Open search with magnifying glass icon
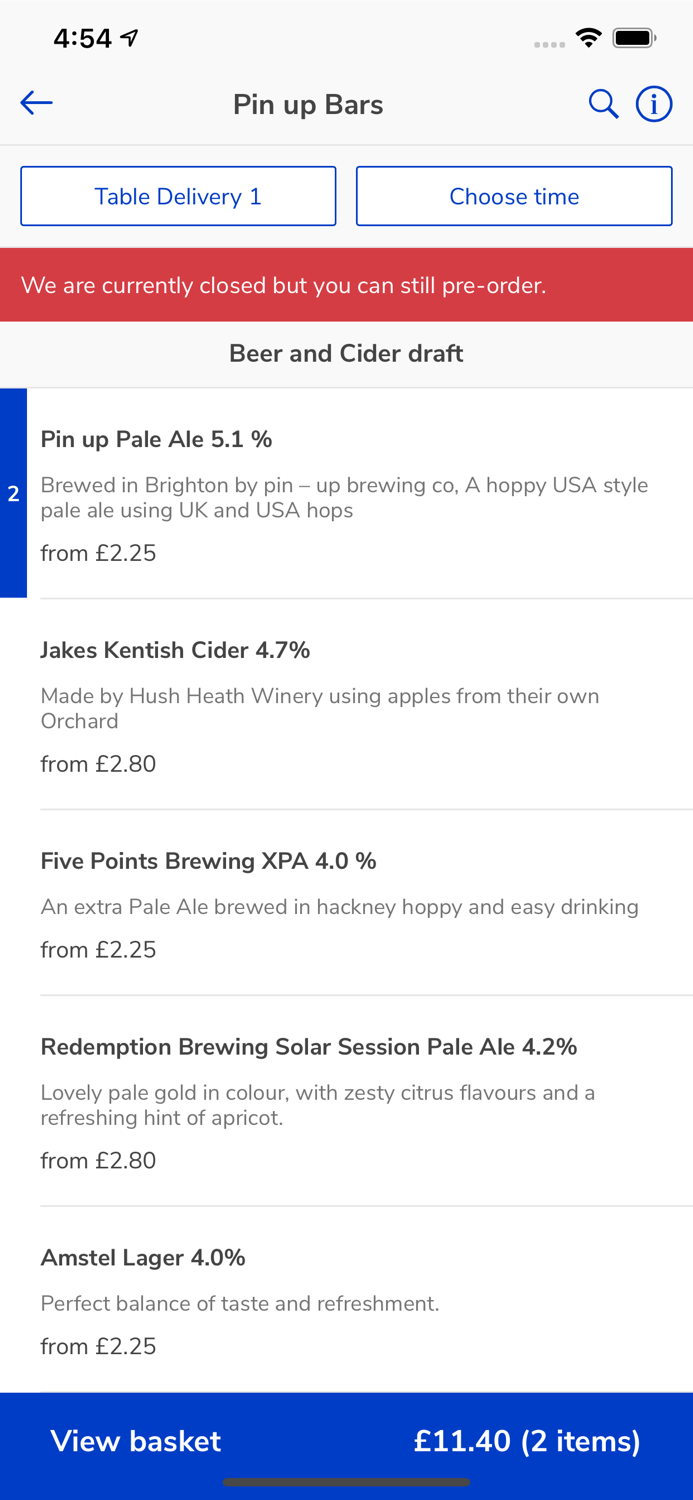The height and width of the screenshot is (1500, 693). (603, 103)
